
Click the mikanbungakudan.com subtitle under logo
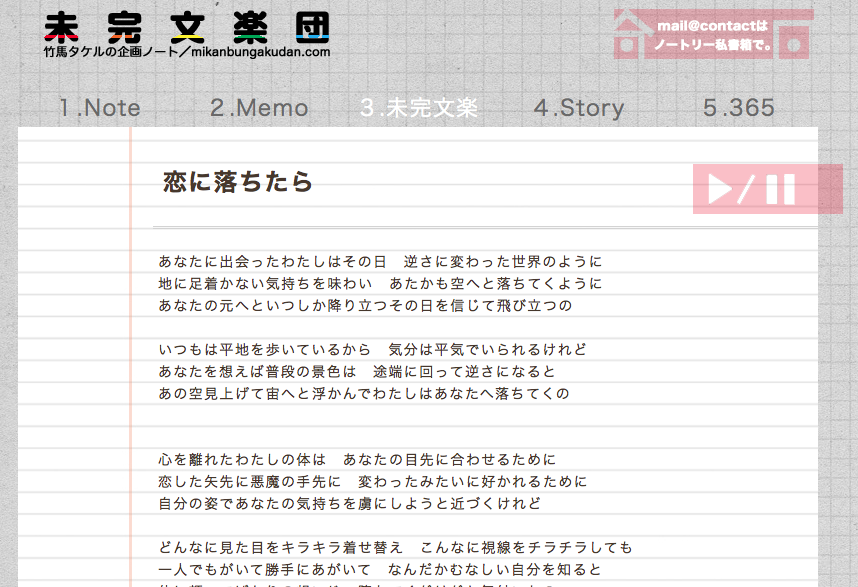pyautogui.click(x=187, y=52)
